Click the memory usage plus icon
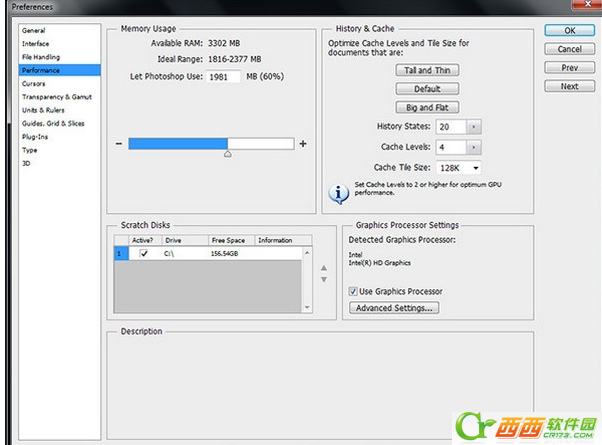The width and height of the screenshot is (602, 445). [303, 144]
